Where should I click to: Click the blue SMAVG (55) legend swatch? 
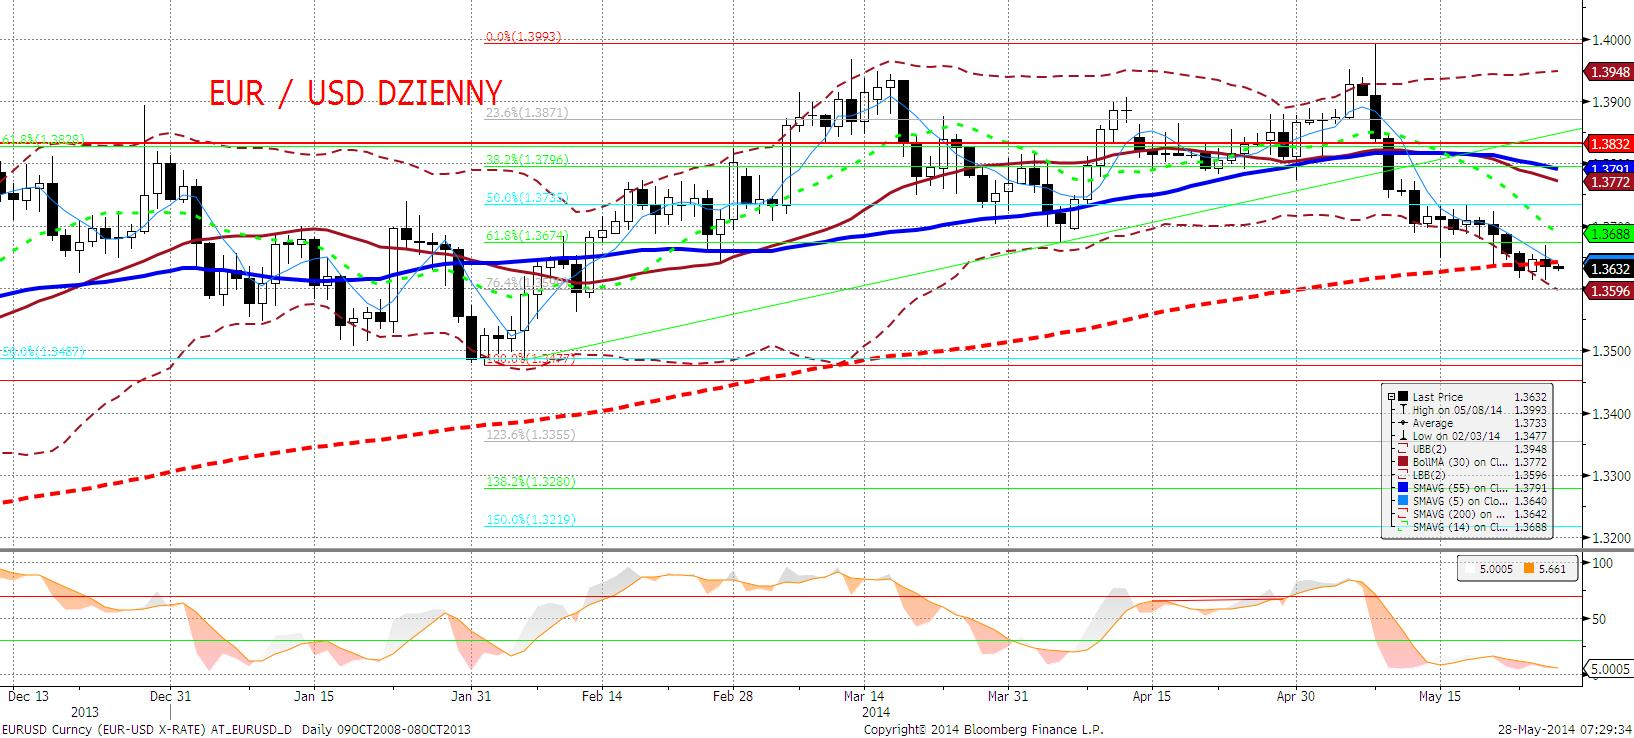[1403, 487]
